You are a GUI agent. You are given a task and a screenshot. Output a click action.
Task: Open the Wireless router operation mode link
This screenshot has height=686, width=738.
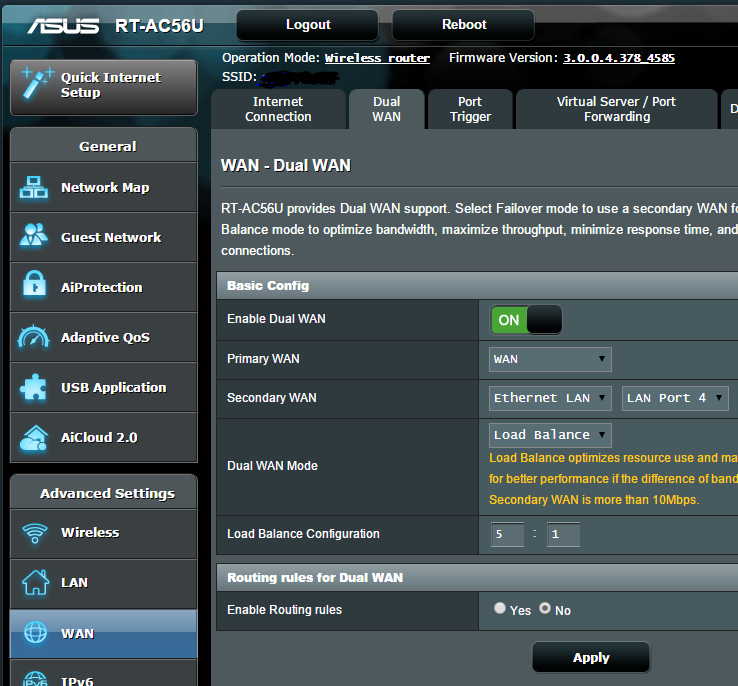pos(377,58)
